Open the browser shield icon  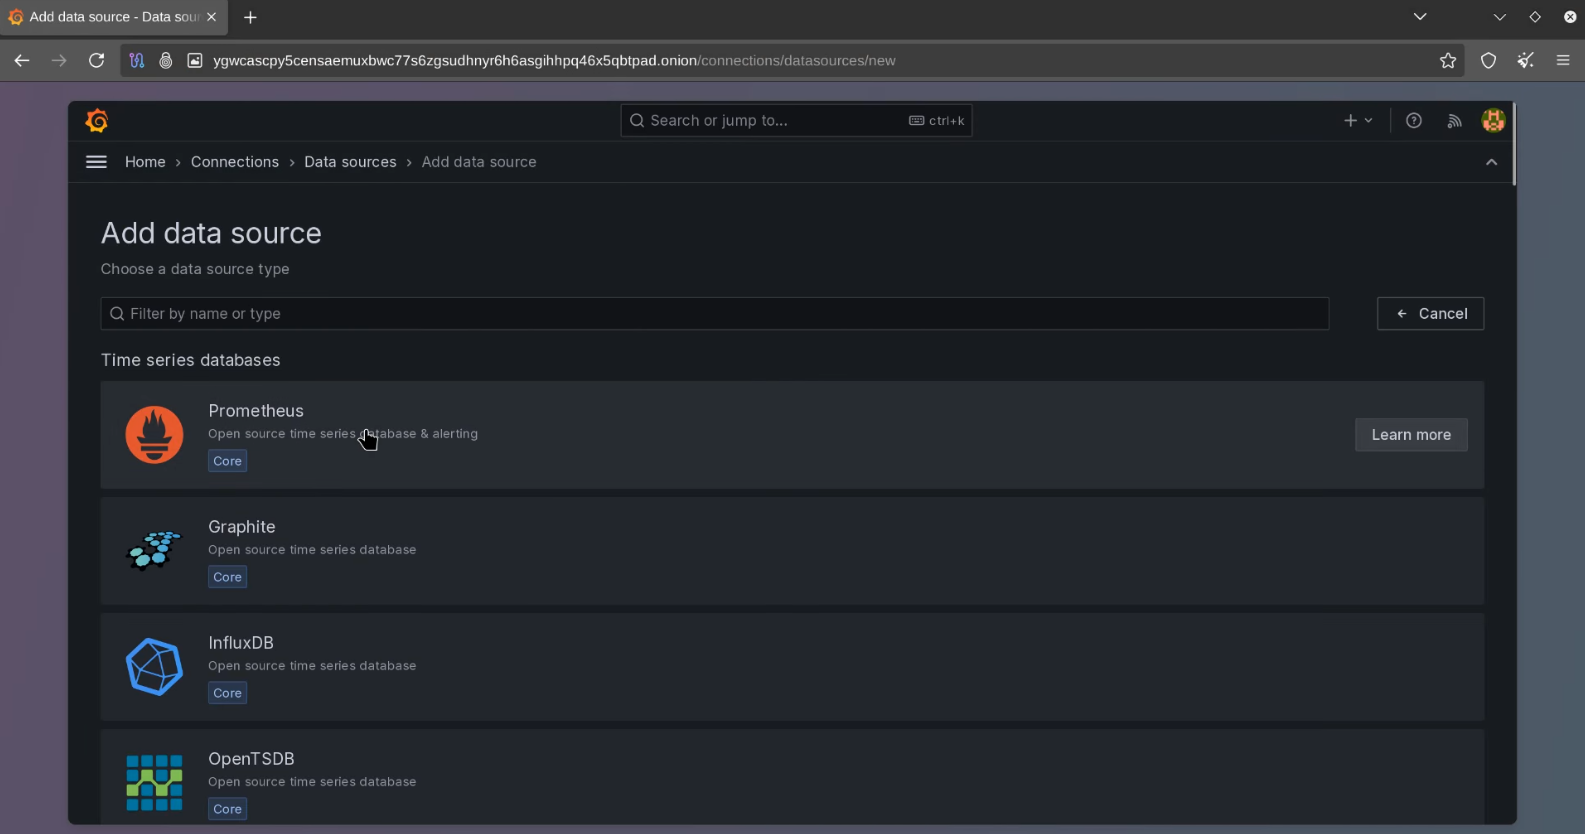coord(1488,61)
